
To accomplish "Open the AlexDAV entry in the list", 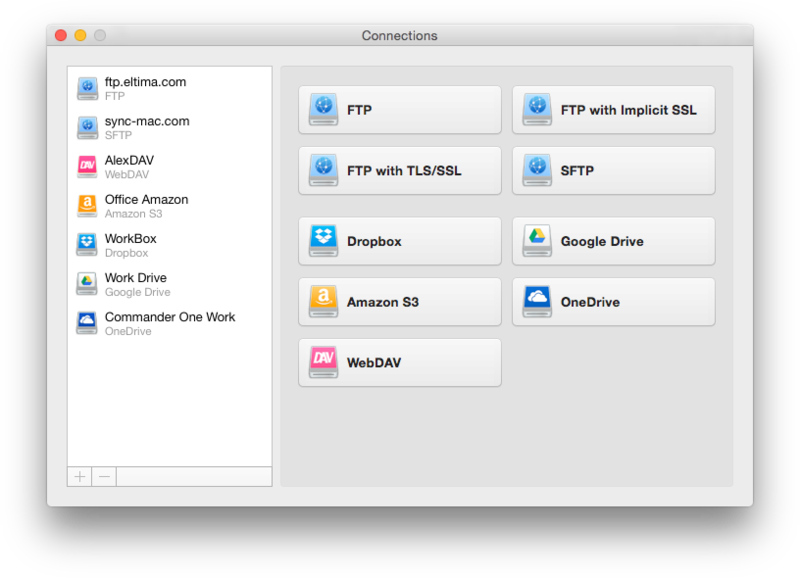I will pos(169,167).
